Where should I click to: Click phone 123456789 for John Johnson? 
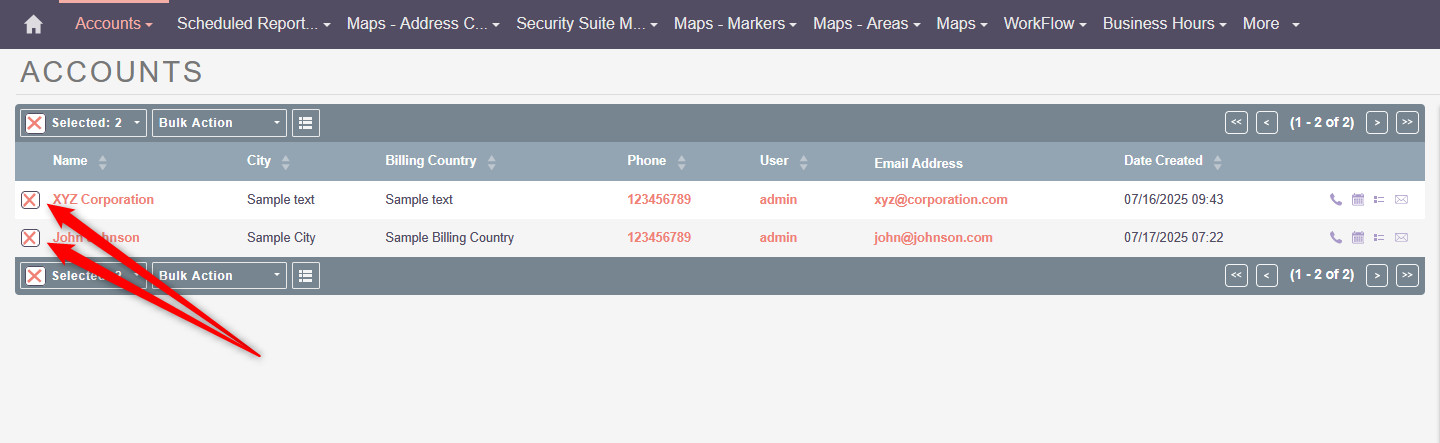point(659,238)
